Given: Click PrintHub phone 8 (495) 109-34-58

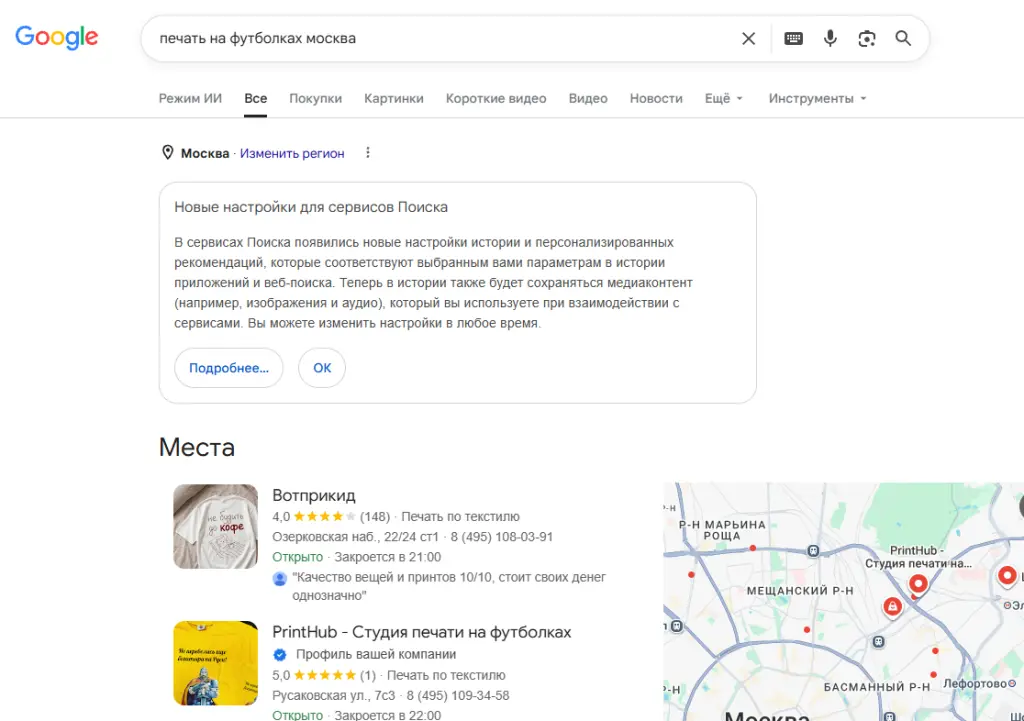Looking at the screenshot, I should (458, 696).
